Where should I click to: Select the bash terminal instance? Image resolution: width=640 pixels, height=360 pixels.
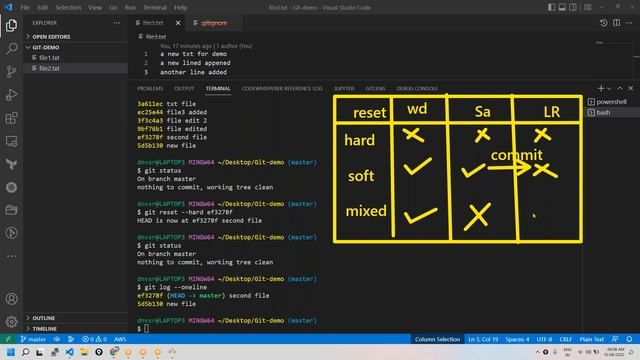point(611,112)
